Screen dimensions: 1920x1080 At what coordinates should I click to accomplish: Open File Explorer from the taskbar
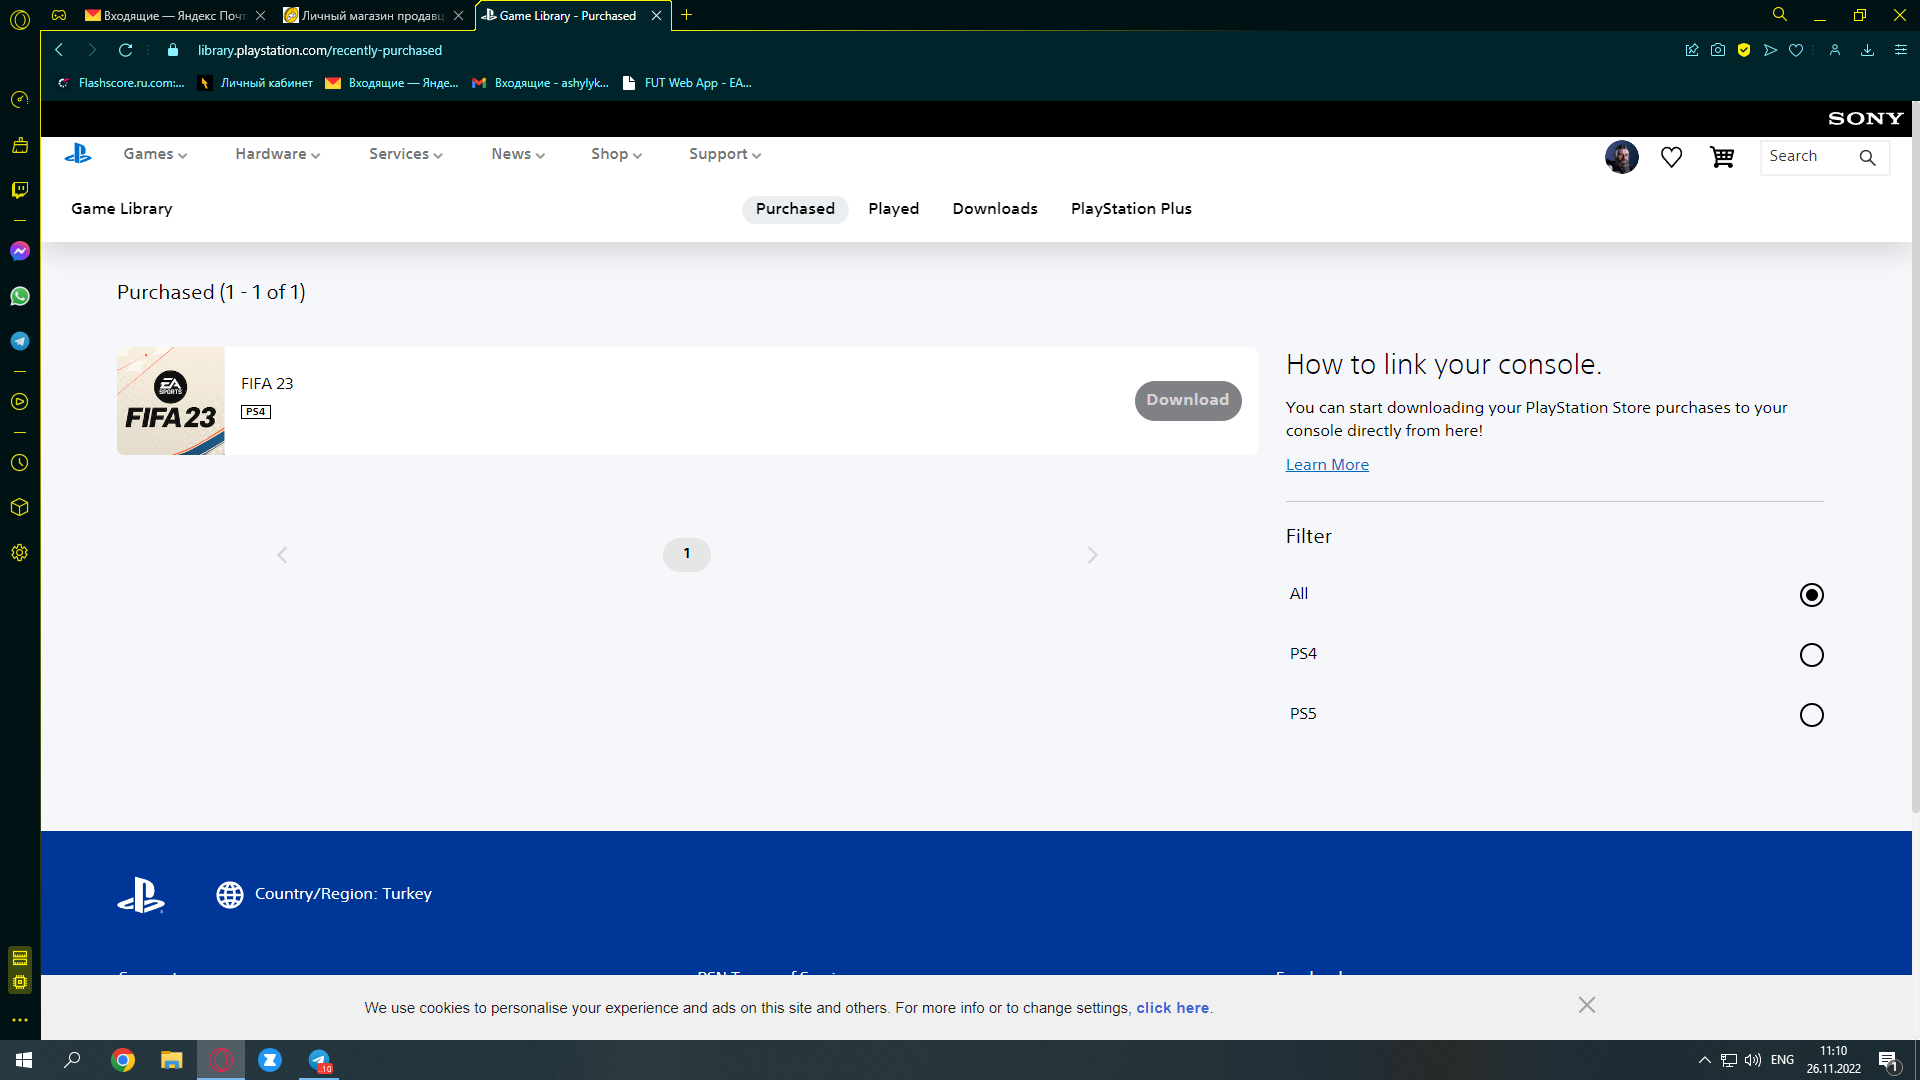coord(172,1060)
